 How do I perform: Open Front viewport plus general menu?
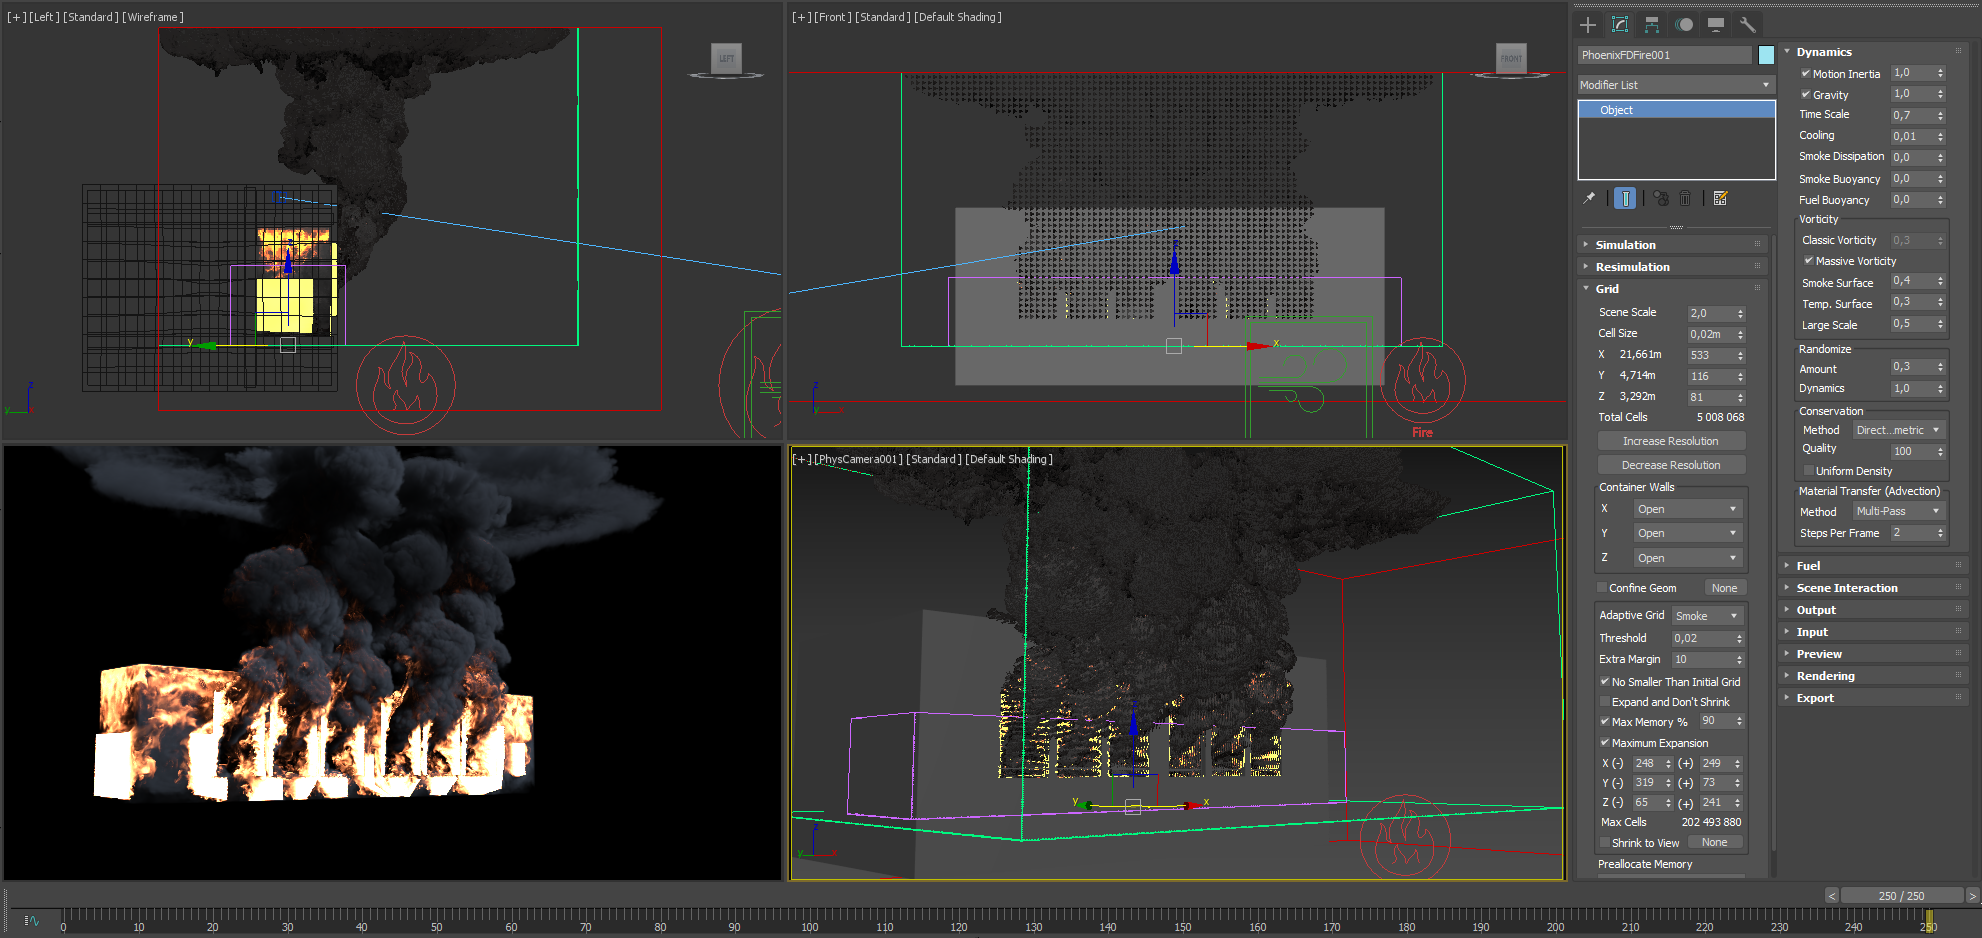pyautogui.click(x=801, y=17)
